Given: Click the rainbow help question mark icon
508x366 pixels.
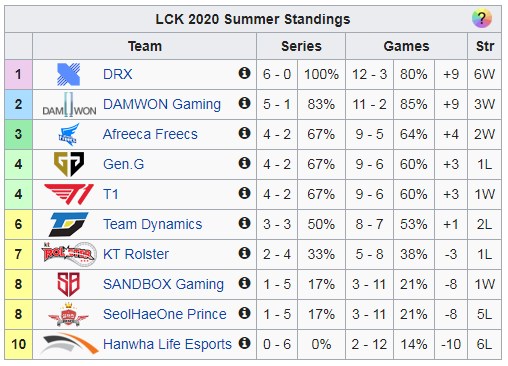Looking at the screenshot, I should click(482, 18).
